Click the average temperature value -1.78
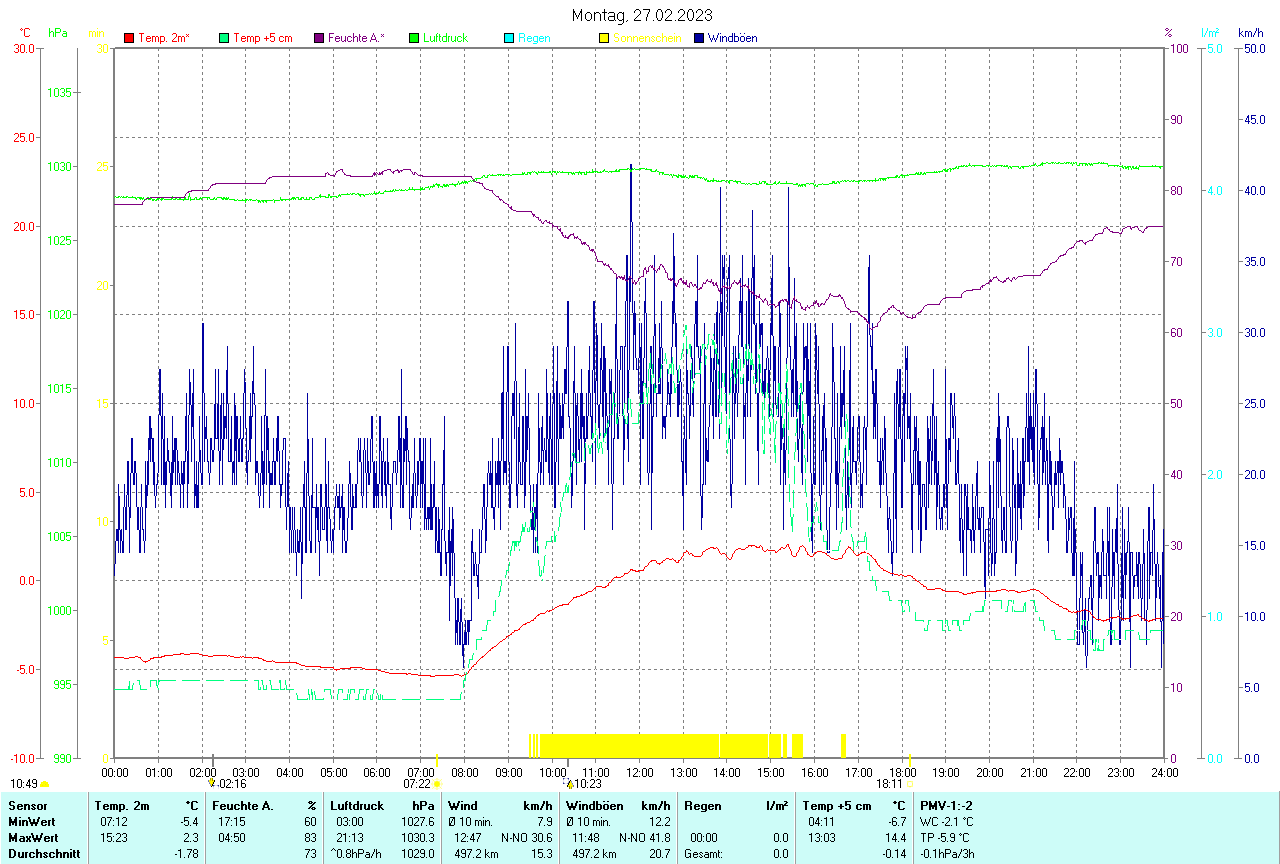The image size is (1280, 864). pyautogui.click(x=187, y=853)
